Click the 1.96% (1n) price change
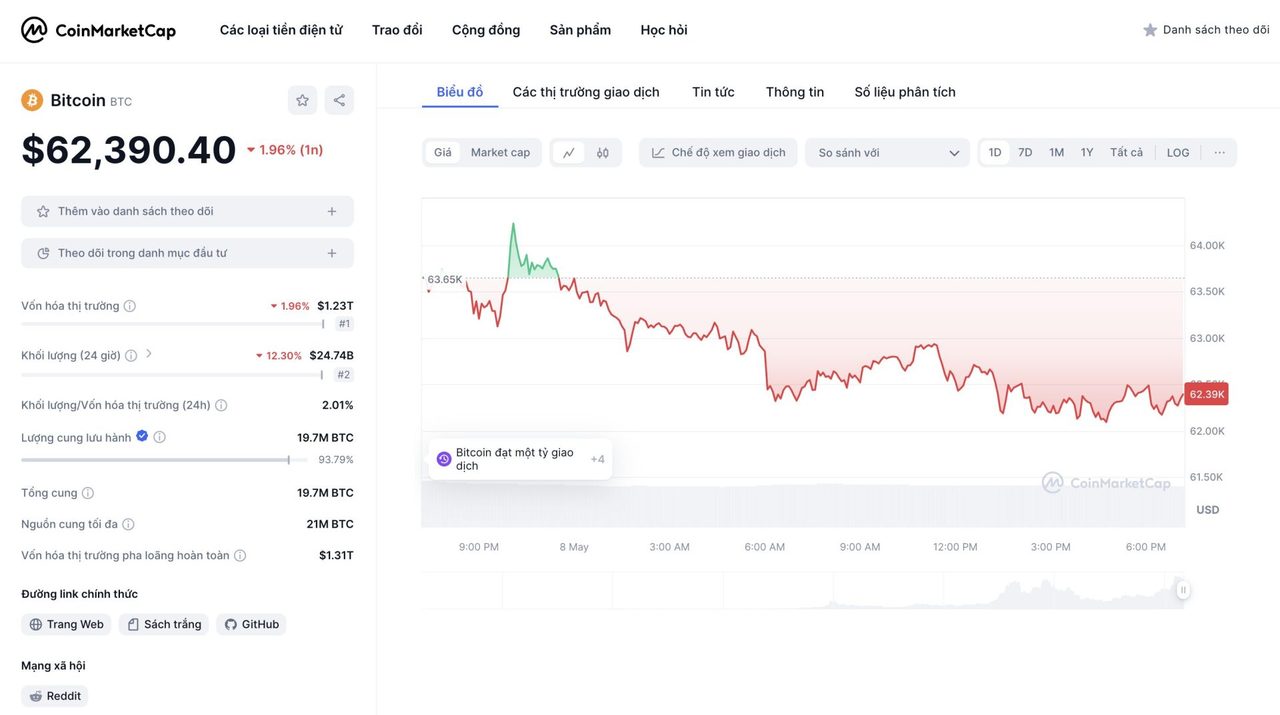Image resolution: width=1280 pixels, height=715 pixels. pyautogui.click(x=285, y=150)
